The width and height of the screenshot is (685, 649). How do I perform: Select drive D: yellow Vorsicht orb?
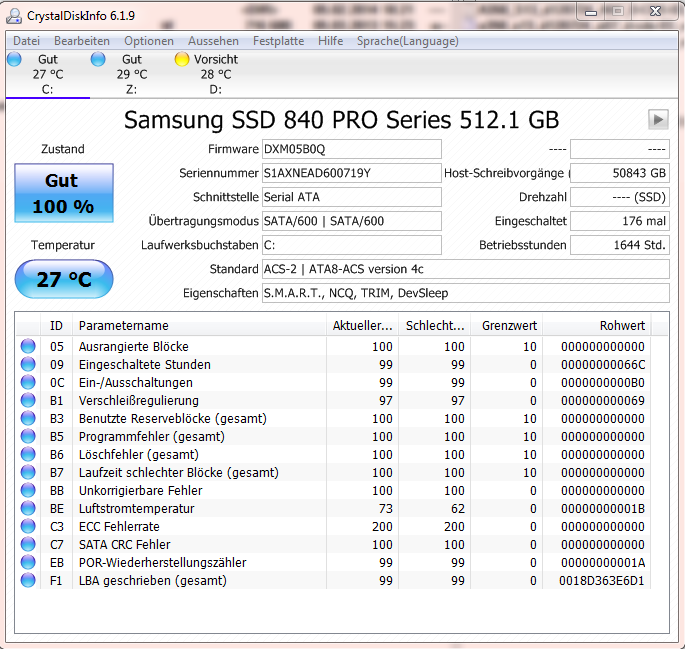(182, 59)
